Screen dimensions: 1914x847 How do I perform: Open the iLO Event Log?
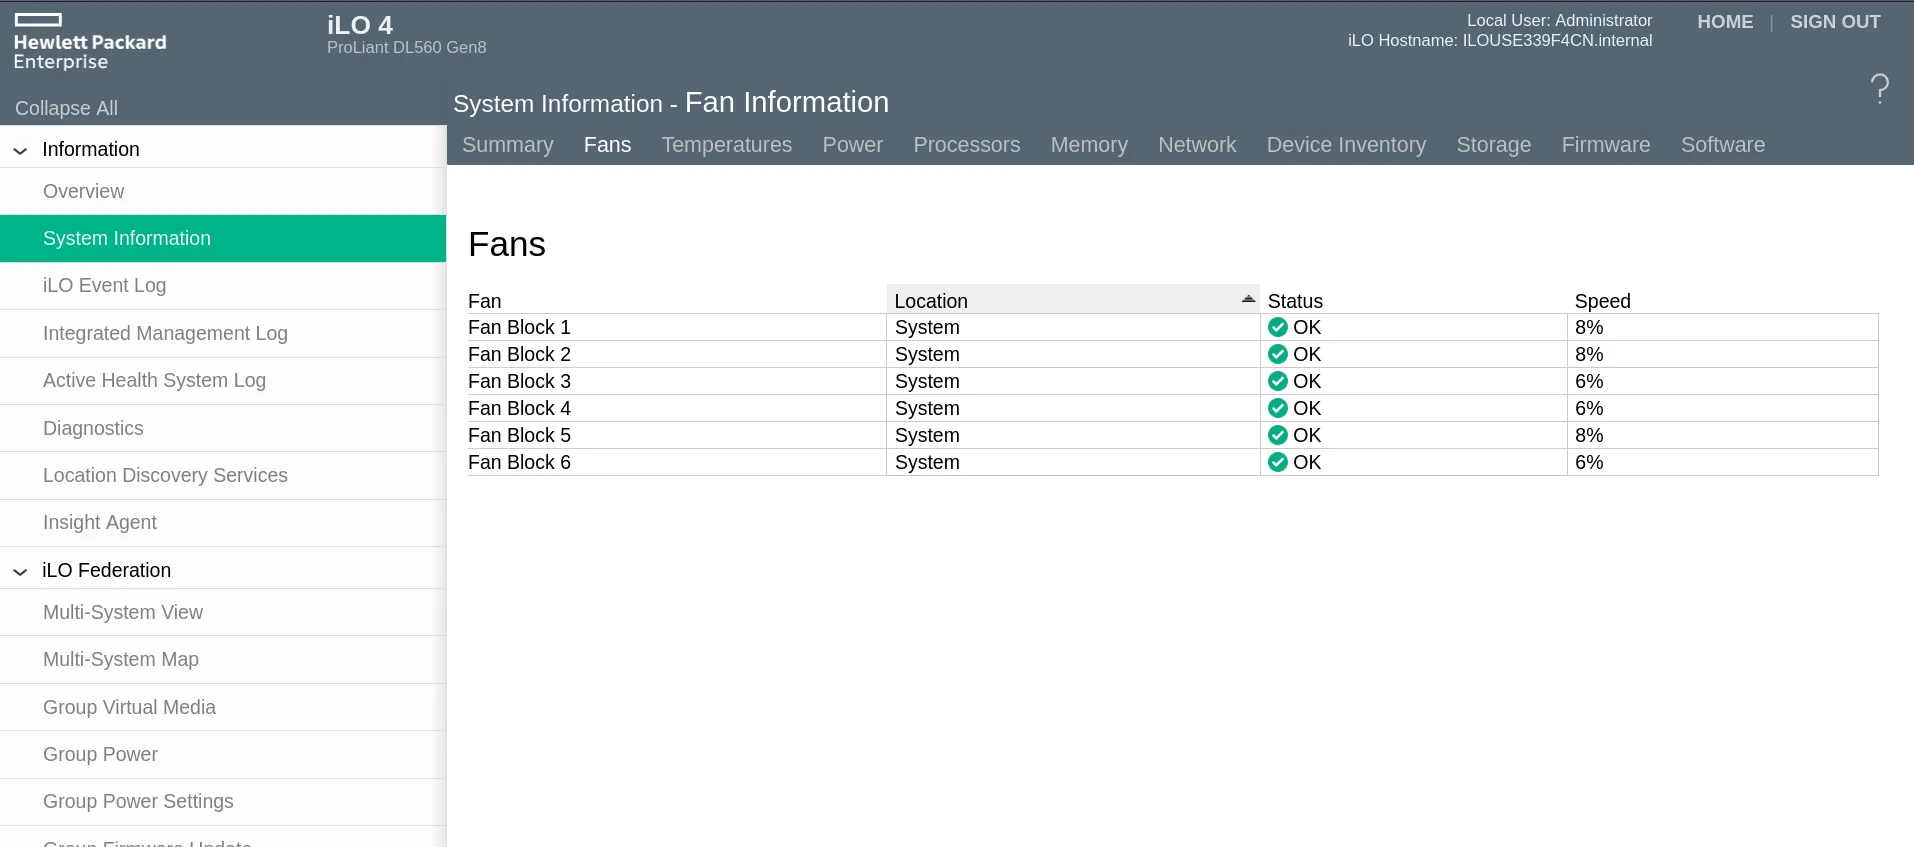223,285
